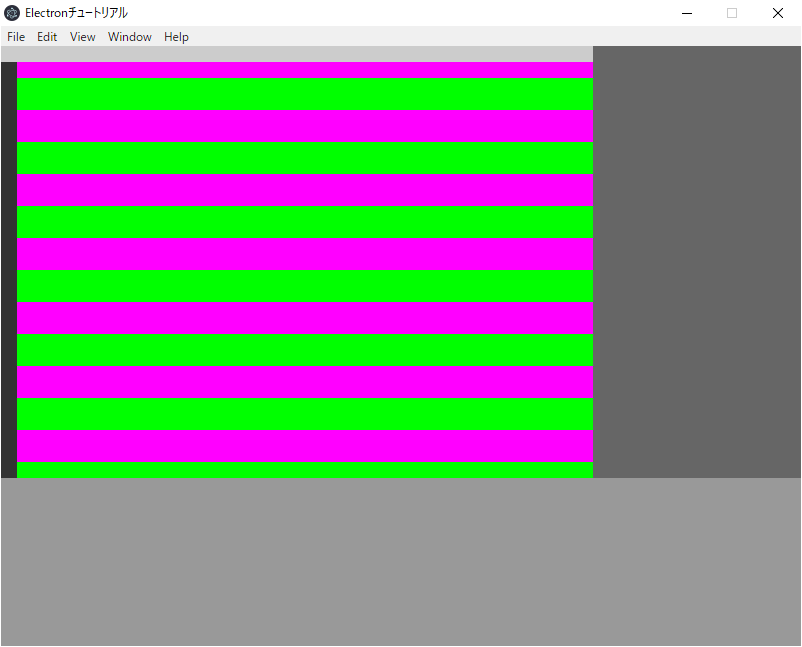Click the large light gray area below the stripes

coord(400,560)
